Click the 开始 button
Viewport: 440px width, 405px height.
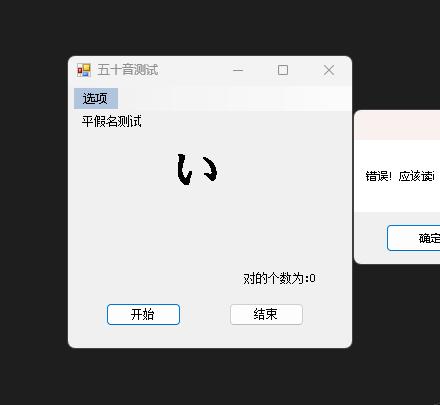tap(143, 314)
